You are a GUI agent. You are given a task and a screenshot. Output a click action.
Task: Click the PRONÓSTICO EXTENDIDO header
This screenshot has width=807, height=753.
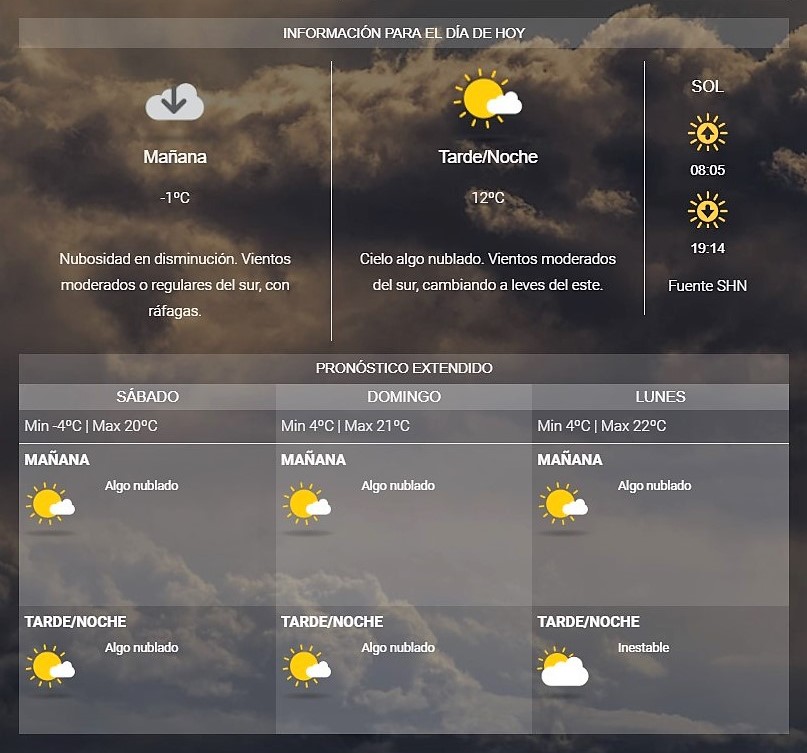click(x=404, y=369)
